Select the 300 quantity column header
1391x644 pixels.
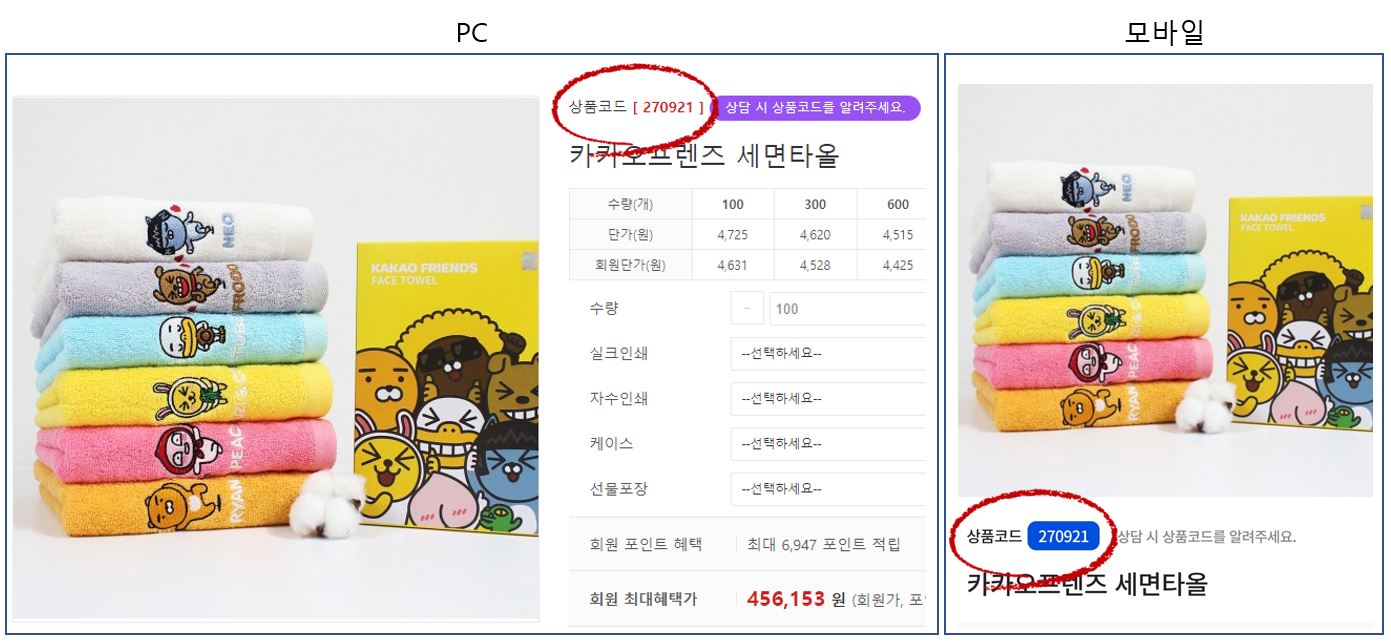click(815, 204)
